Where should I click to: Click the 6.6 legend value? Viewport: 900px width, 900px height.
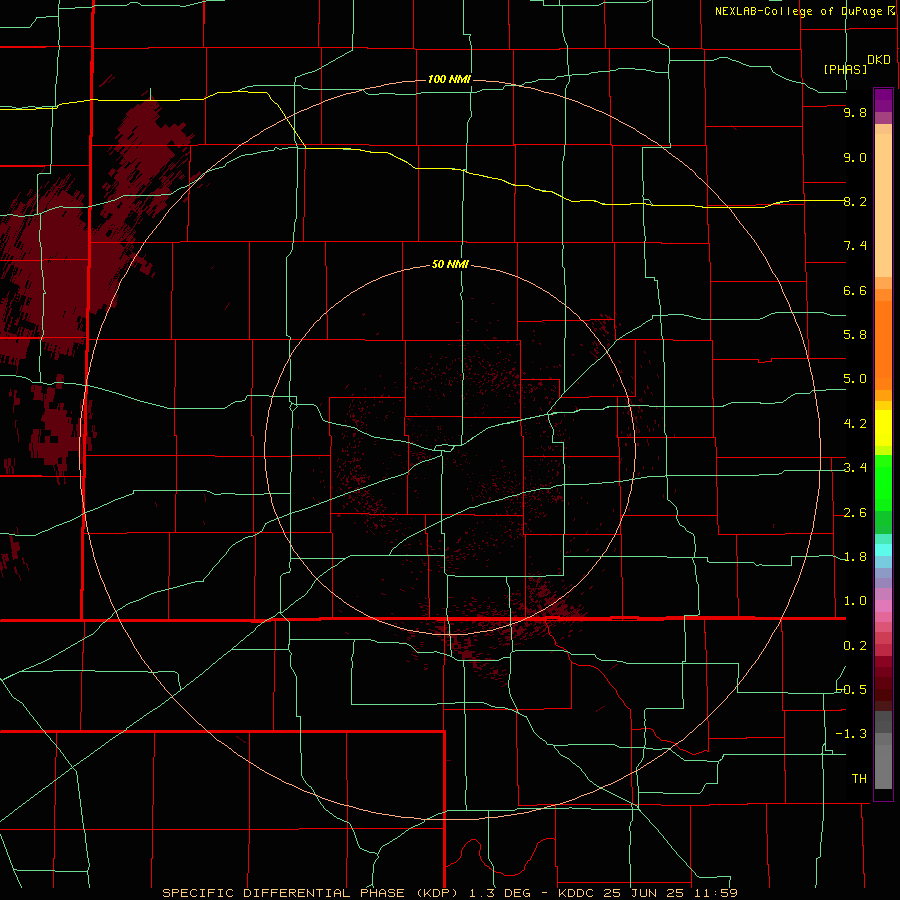point(855,290)
